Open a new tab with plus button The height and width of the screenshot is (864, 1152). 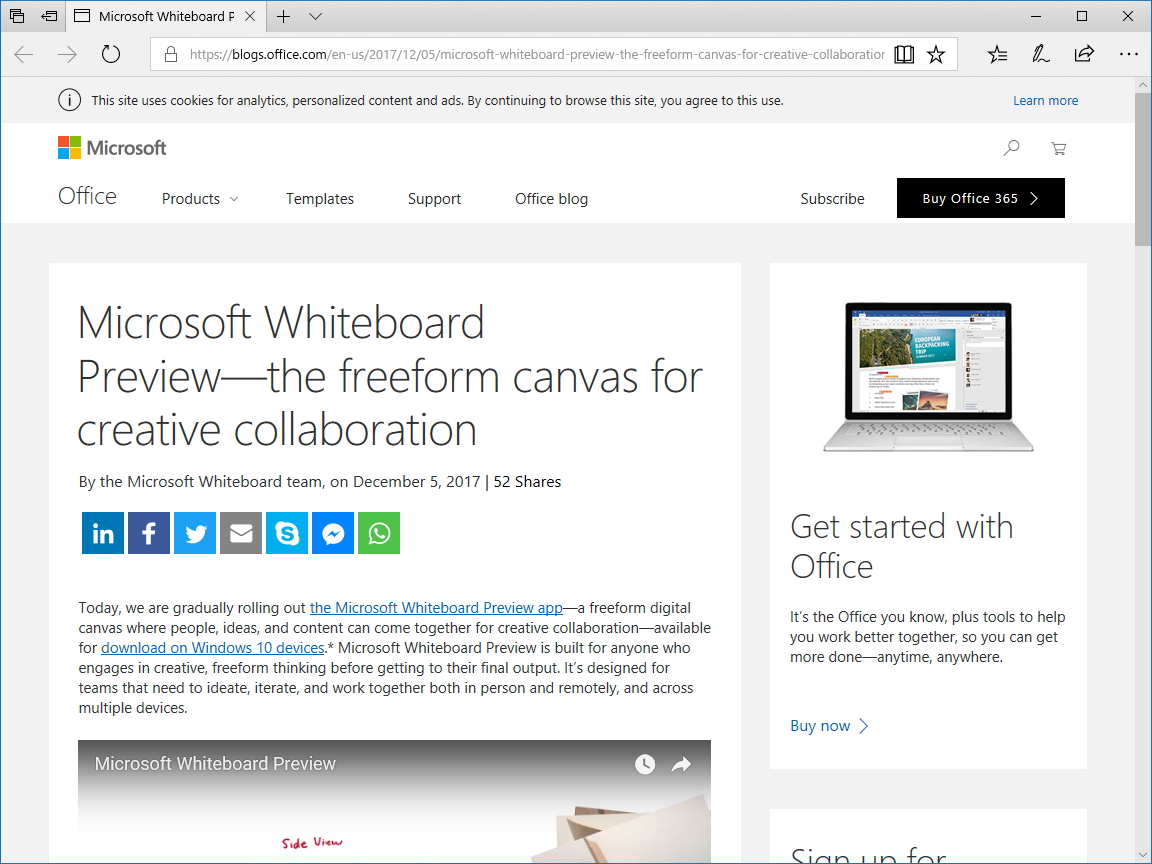[284, 16]
